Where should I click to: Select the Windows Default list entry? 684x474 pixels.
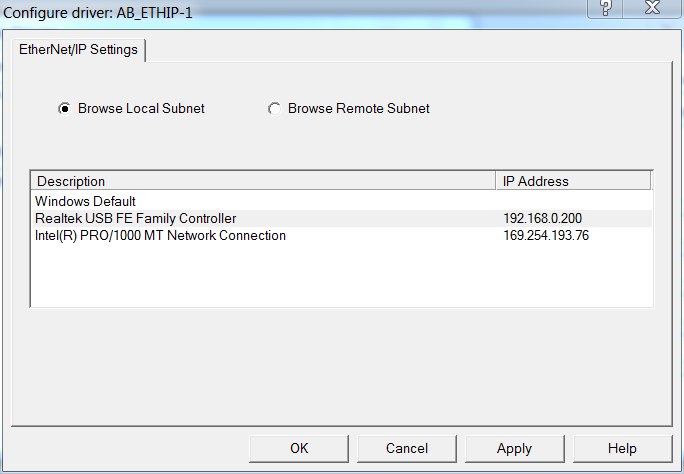coord(85,201)
